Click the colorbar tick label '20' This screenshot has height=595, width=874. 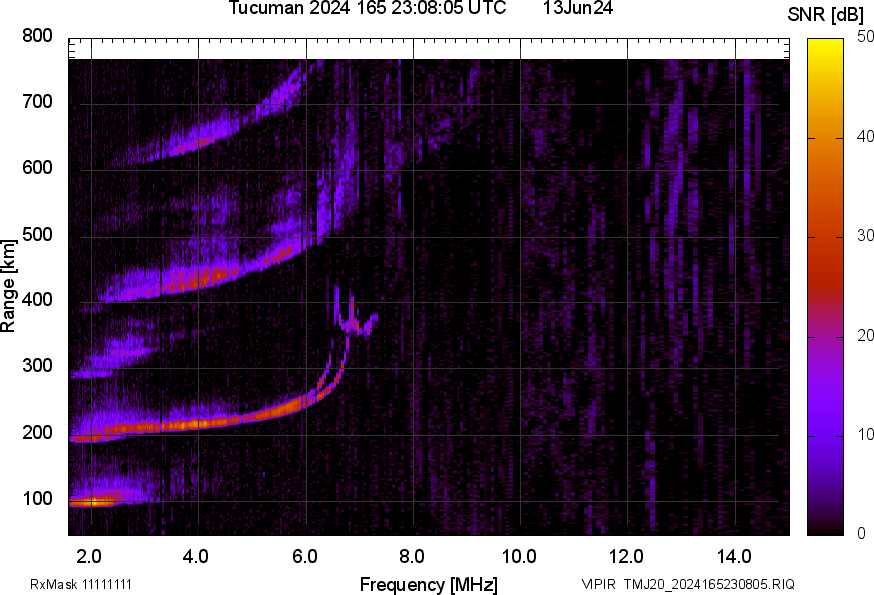(866, 335)
